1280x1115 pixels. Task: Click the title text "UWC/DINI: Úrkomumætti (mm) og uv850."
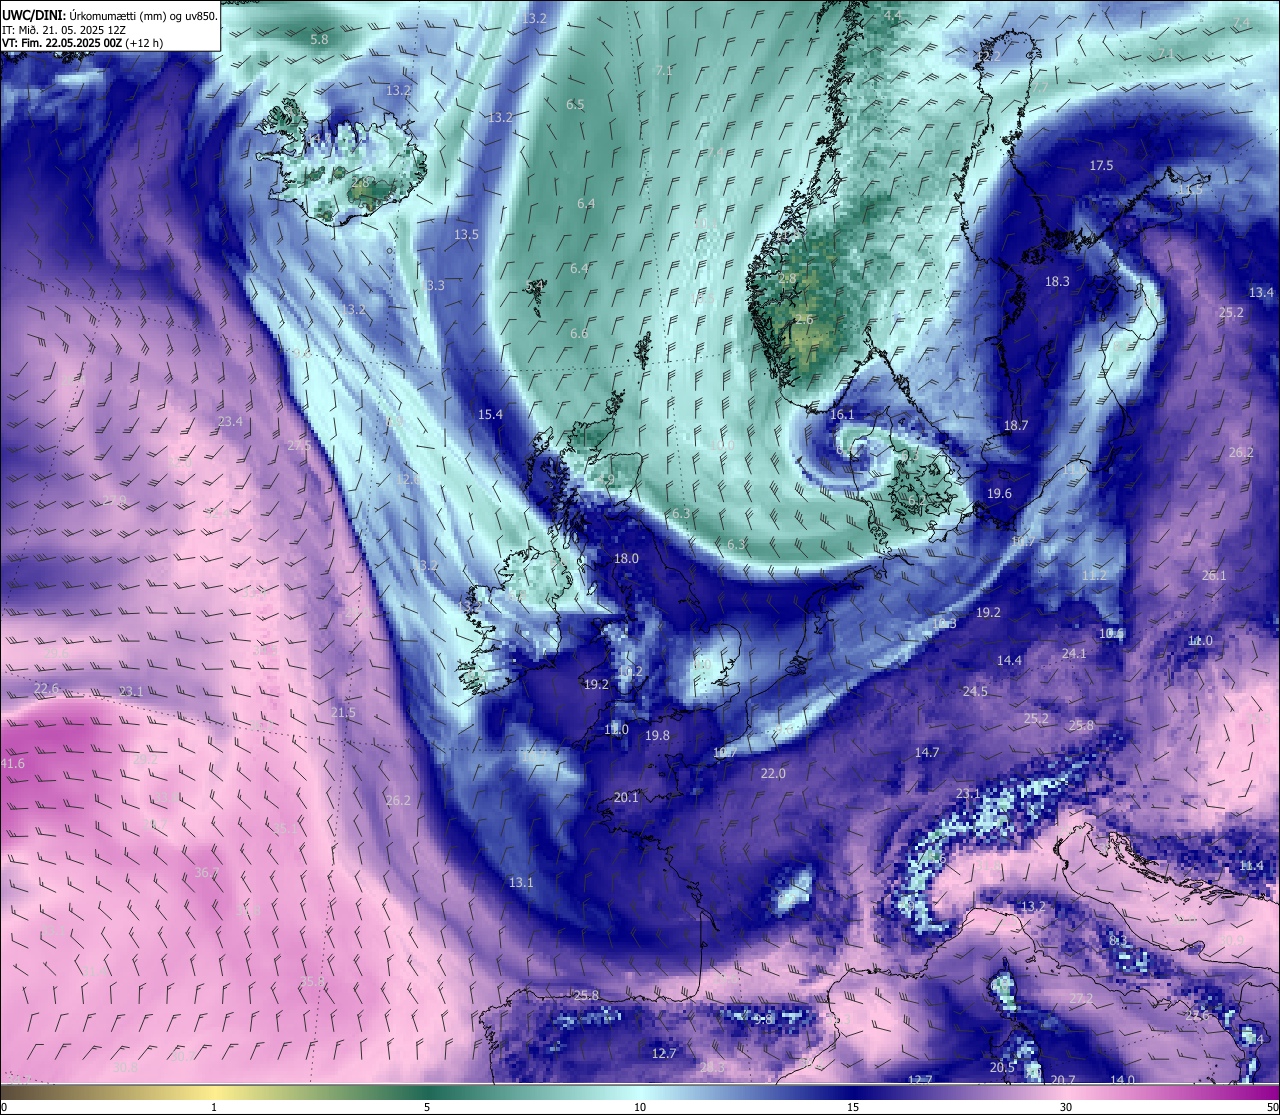point(110,16)
